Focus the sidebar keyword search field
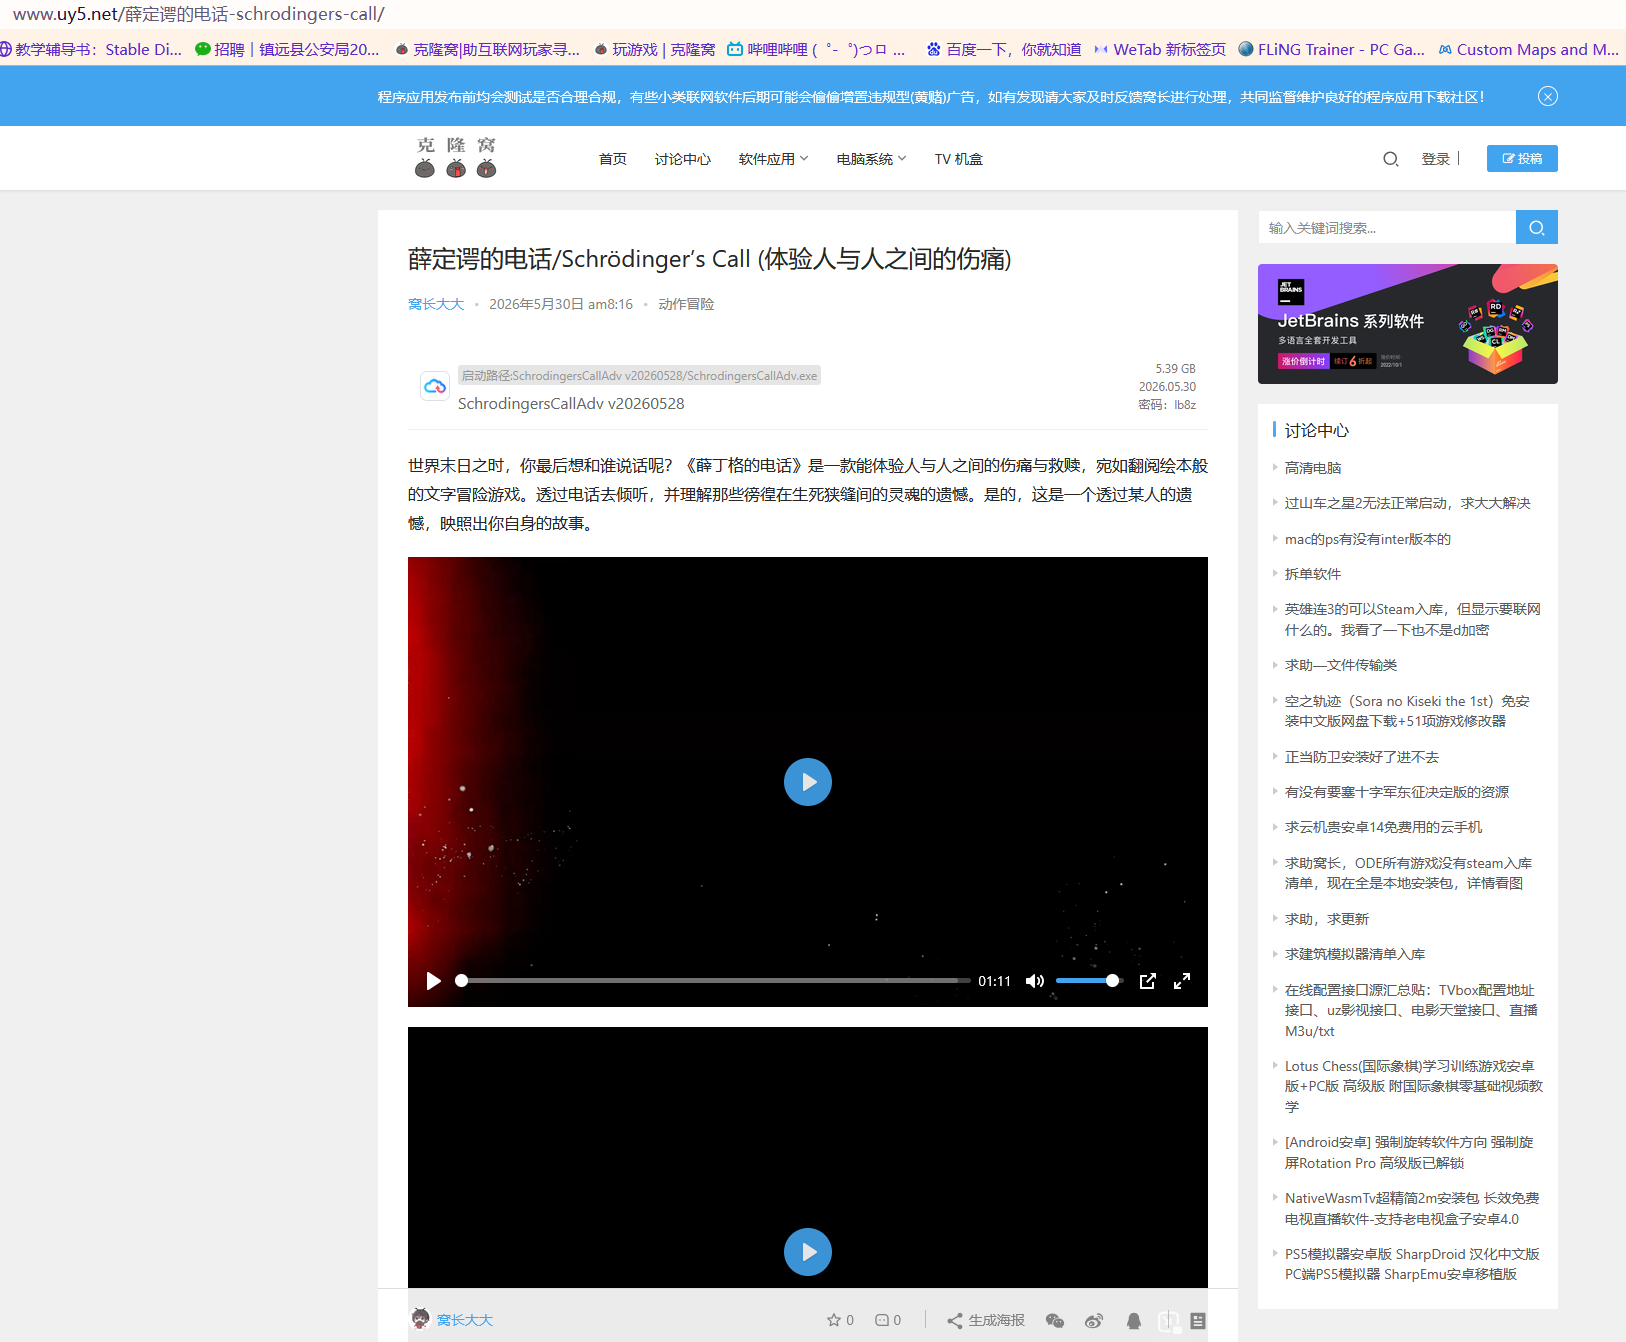This screenshot has width=1626, height=1342. (1387, 227)
